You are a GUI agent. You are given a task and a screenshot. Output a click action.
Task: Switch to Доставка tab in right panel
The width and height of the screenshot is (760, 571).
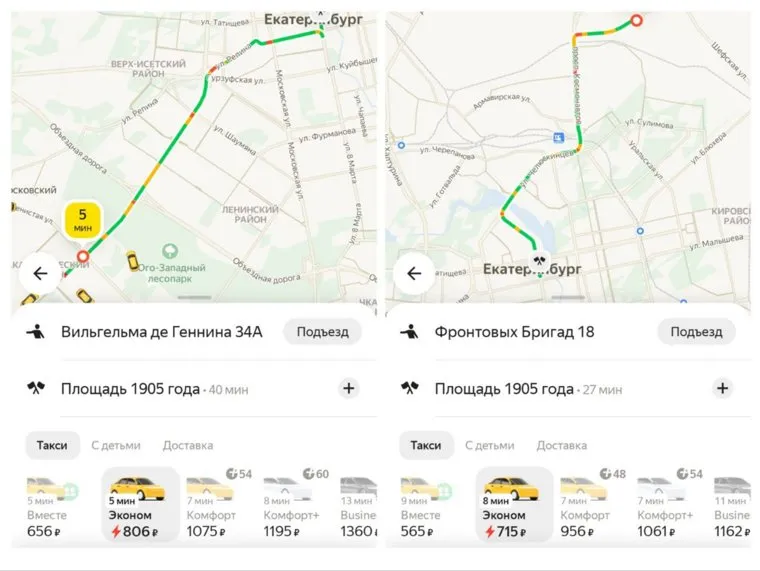561,445
